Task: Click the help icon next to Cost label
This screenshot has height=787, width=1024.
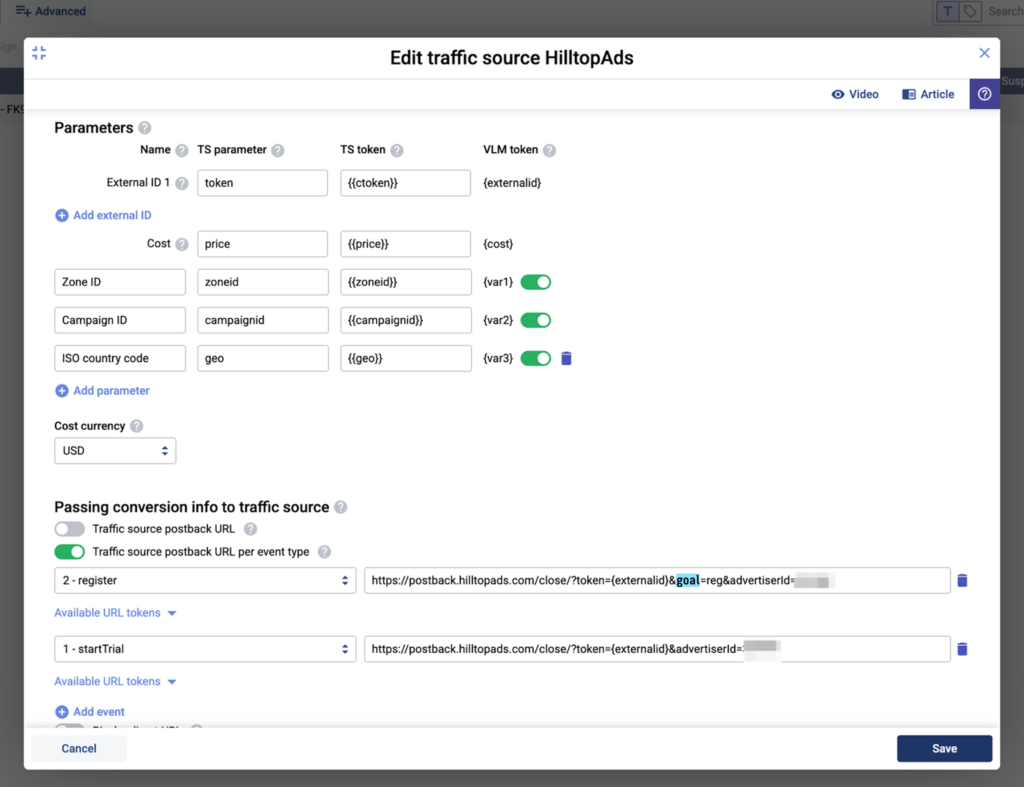Action: (x=182, y=244)
